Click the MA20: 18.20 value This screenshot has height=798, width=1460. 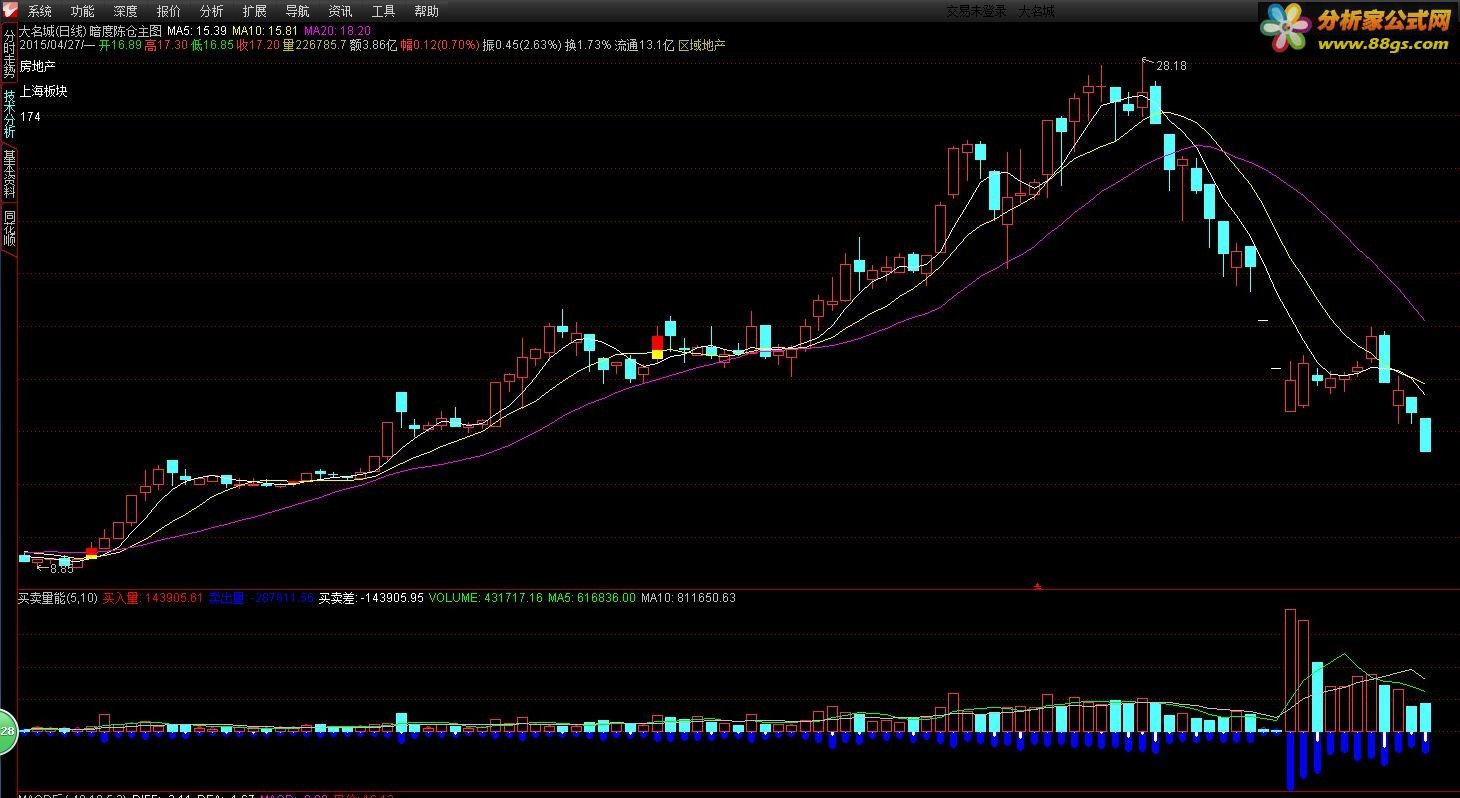tap(337, 32)
